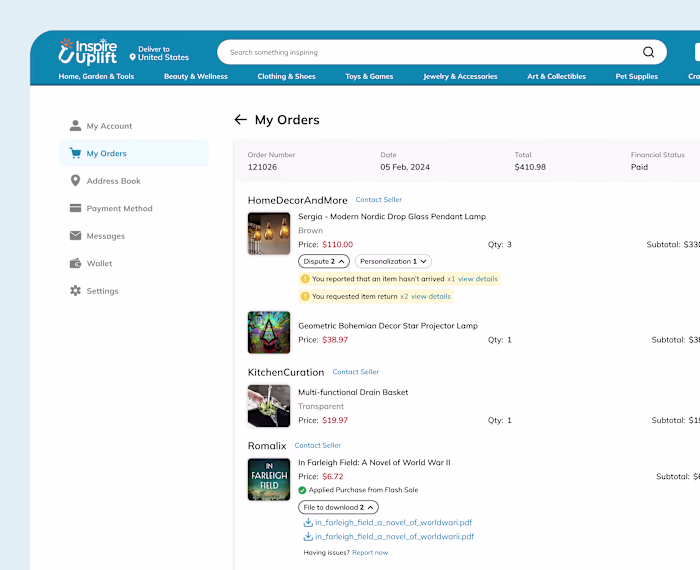Click the Wallet icon in sidebar
This screenshot has width=700, height=570.
(x=75, y=263)
